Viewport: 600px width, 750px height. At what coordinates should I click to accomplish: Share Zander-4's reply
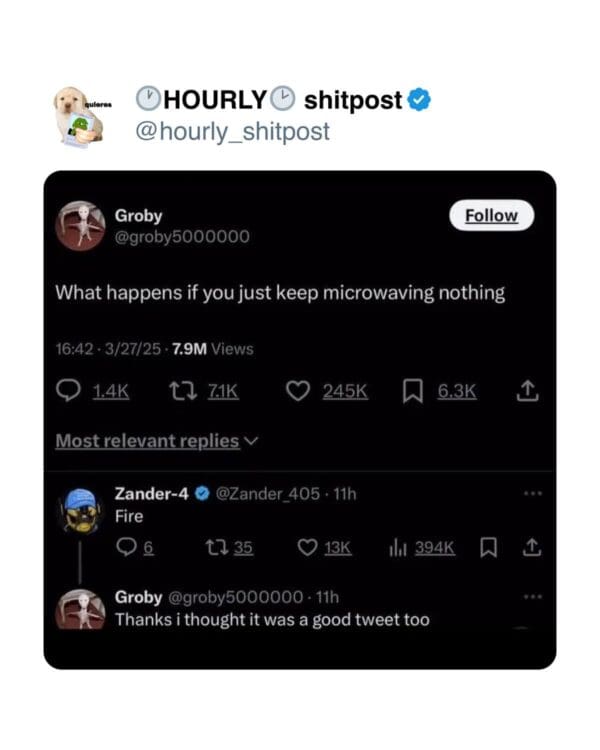tap(532, 547)
